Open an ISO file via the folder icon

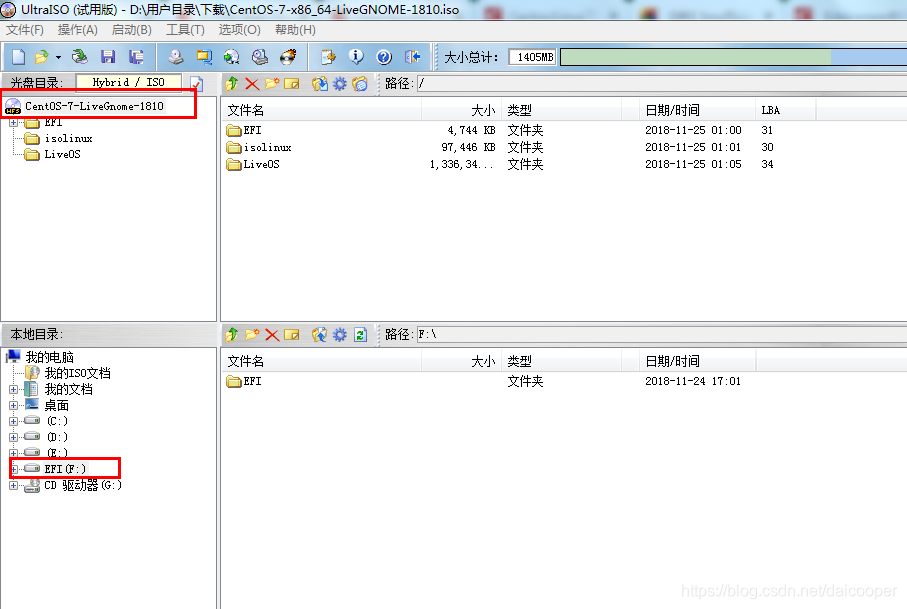pos(41,57)
